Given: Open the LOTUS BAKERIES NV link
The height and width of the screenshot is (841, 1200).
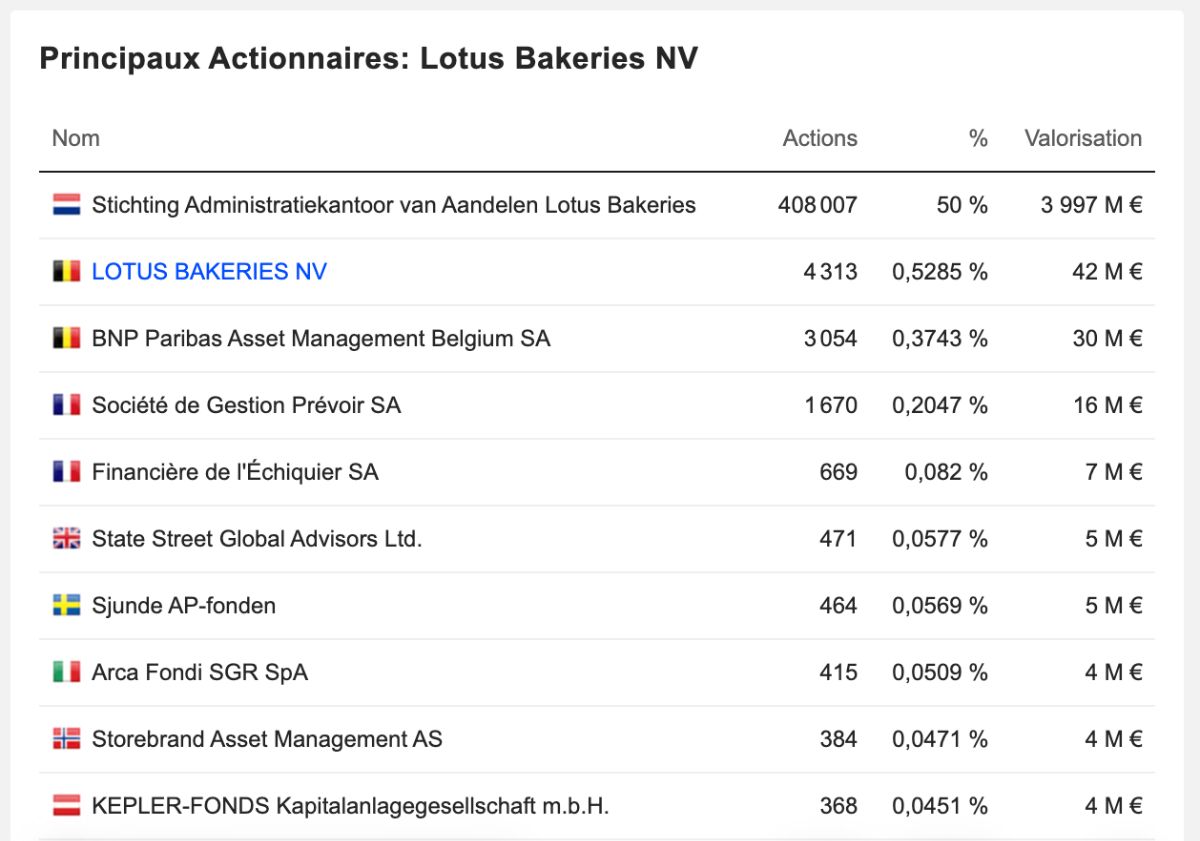Looking at the screenshot, I should click(x=209, y=271).
